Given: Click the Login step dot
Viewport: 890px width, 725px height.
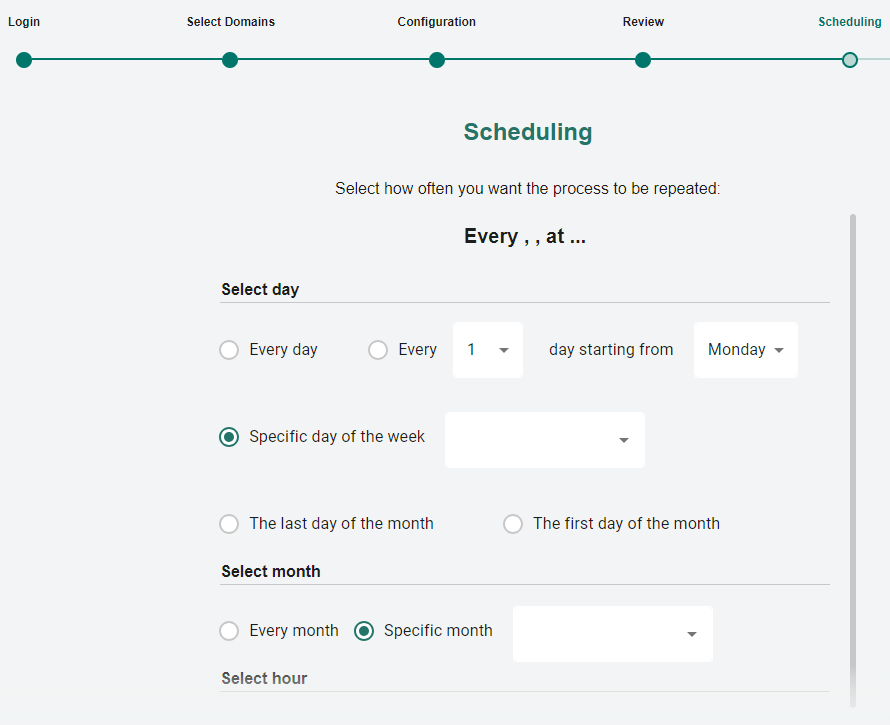Looking at the screenshot, I should 24,60.
